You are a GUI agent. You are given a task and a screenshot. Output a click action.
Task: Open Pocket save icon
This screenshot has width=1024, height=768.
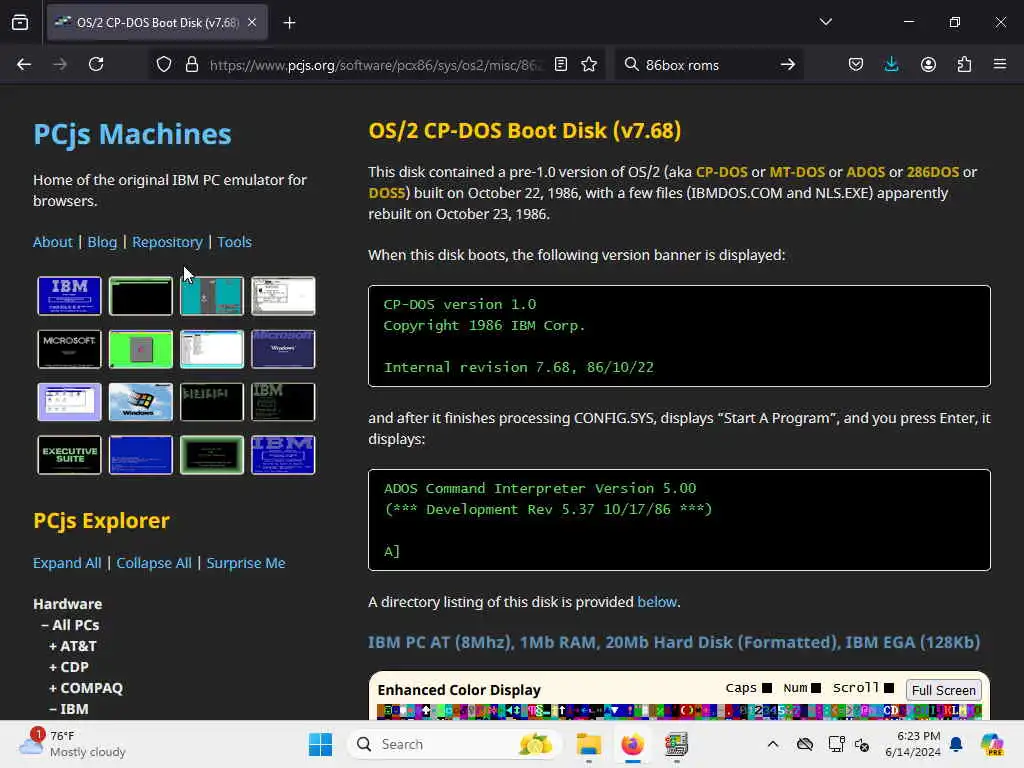pos(856,64)
